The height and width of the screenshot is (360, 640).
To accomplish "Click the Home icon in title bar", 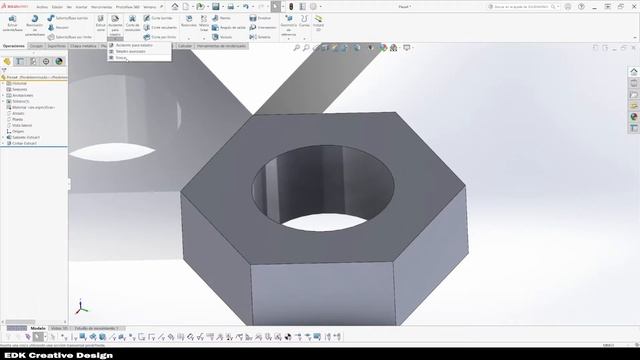I will point(175,7).
